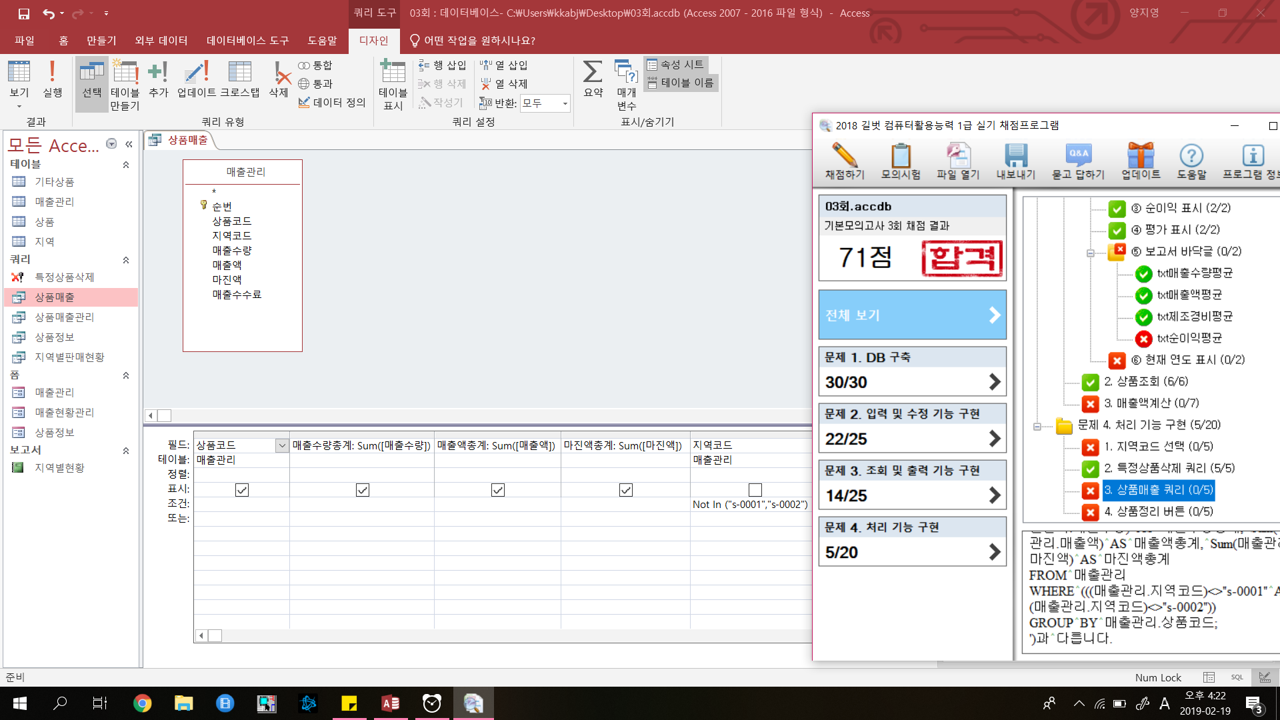
Task: Select the 테이블 만들기 query type icon
Action: click(x=125, y=82)
